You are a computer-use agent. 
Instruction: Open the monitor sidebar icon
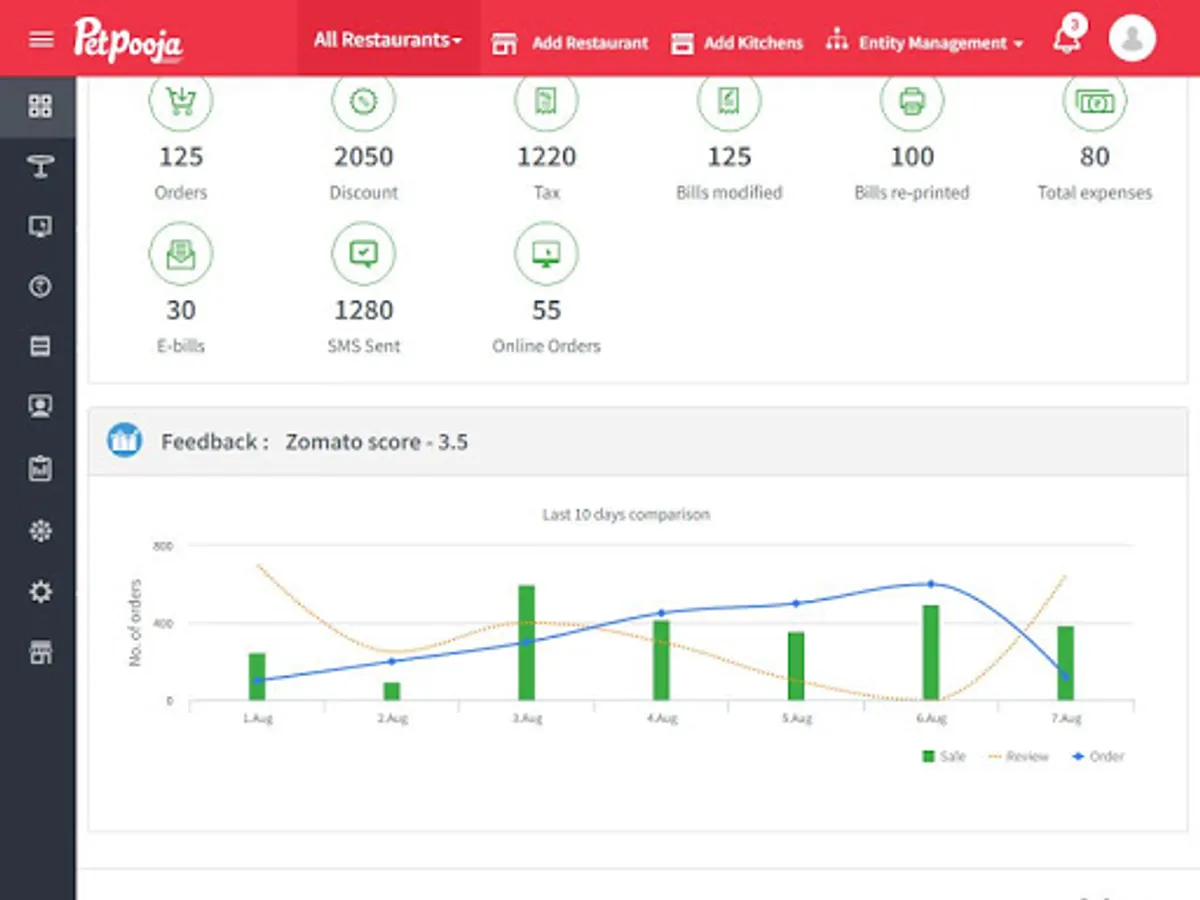(40, 226)
